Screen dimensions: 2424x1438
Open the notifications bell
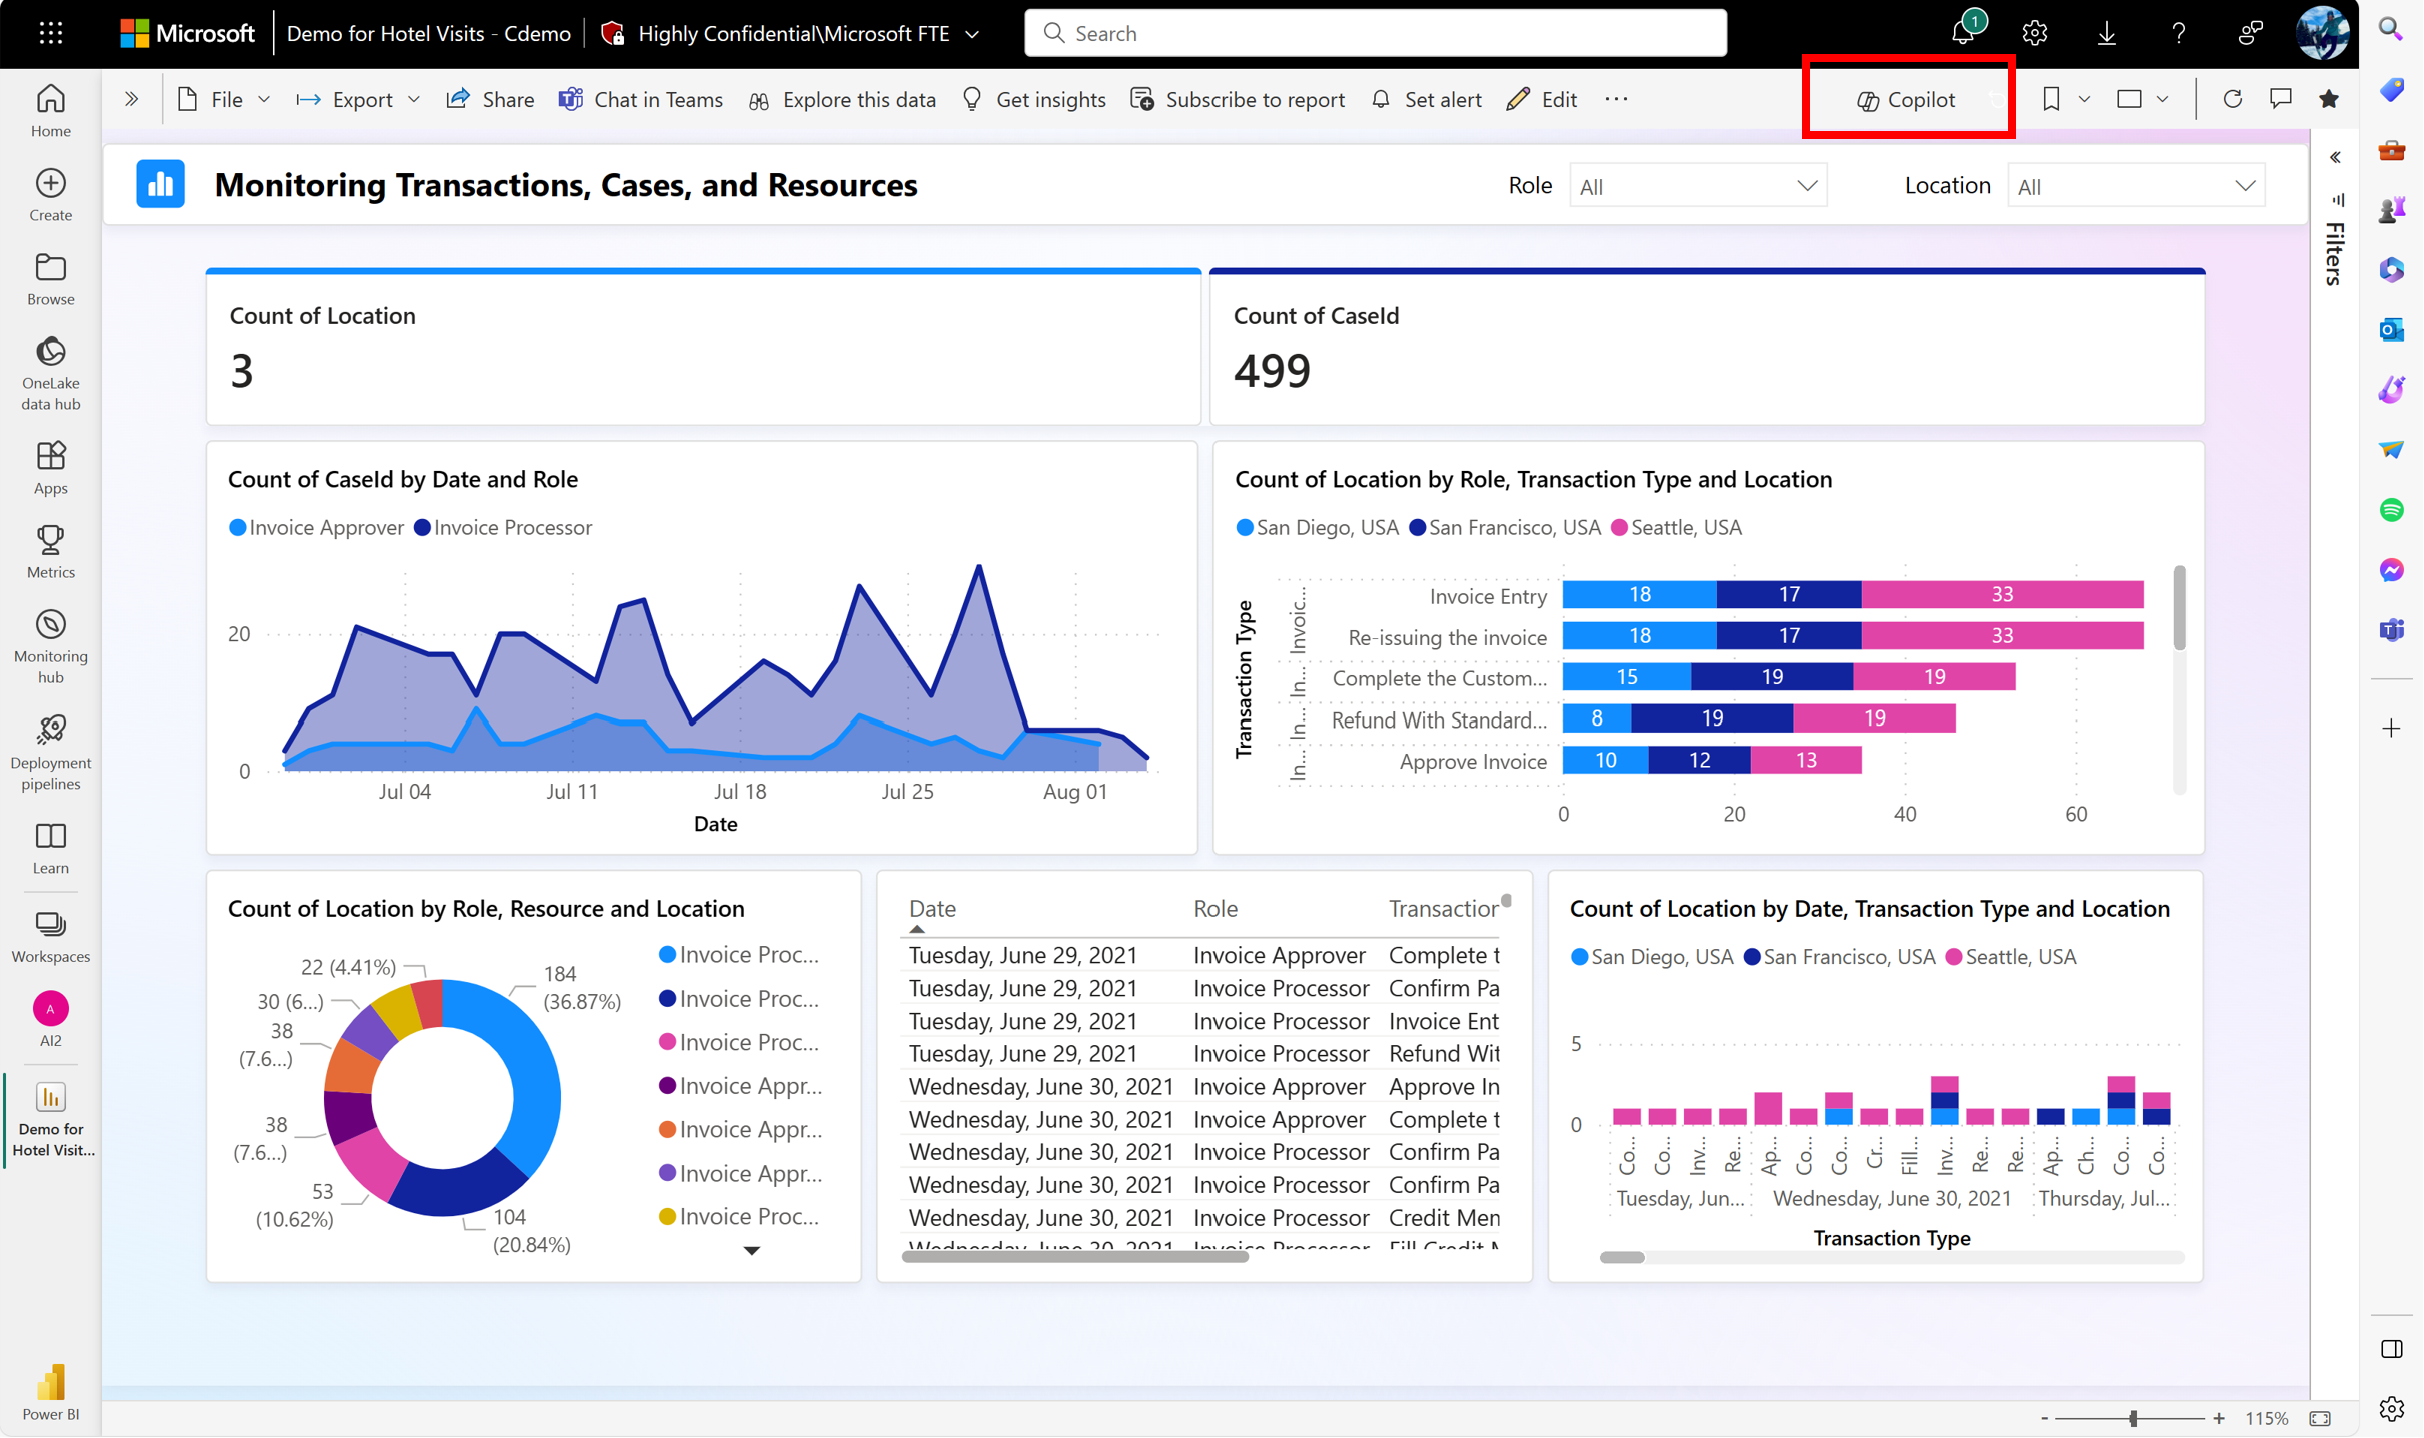[x=1962, y=33]
